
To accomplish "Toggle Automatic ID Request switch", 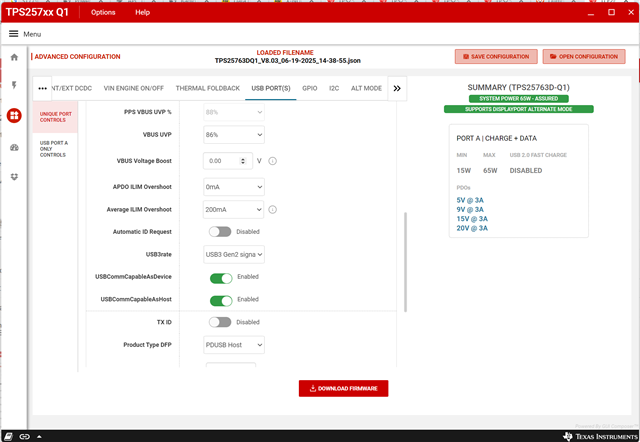I will coord(220,232).
